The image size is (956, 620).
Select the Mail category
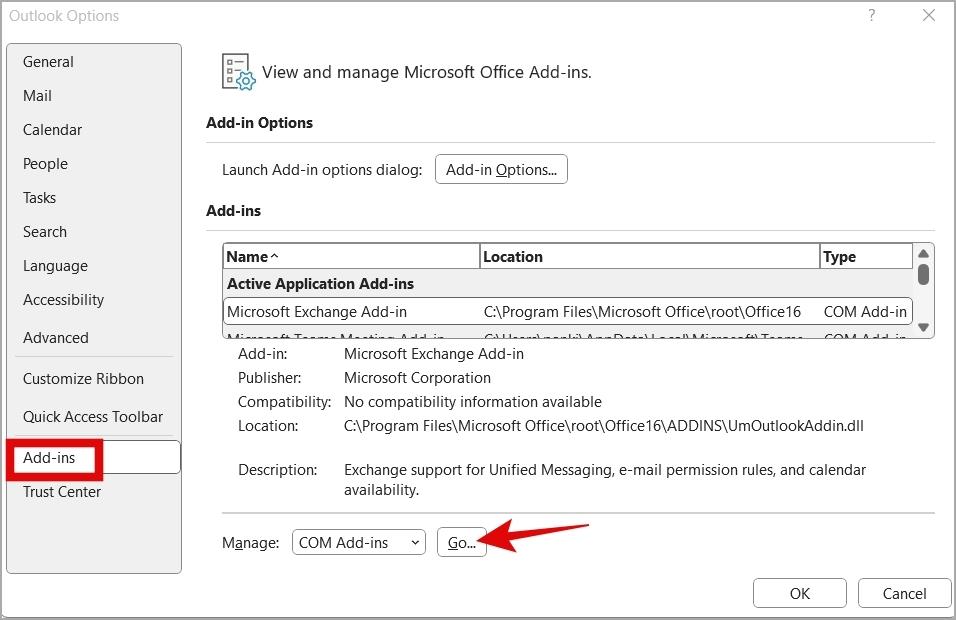pyautogui.click(x=37, y=96)
